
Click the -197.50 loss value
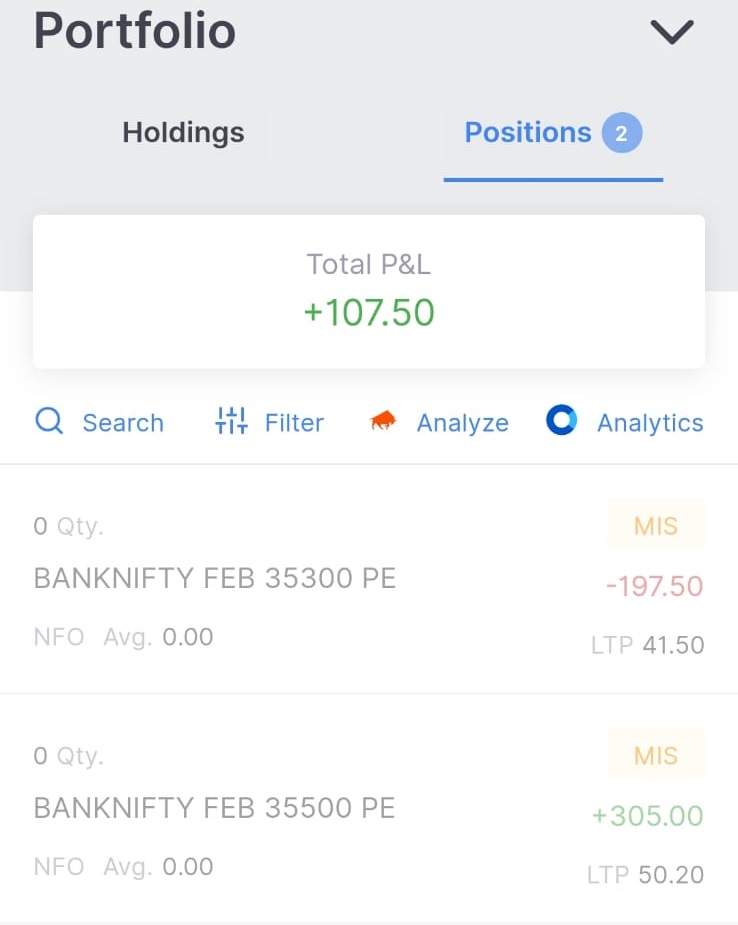pyautogui.click(x=654, y=586)
